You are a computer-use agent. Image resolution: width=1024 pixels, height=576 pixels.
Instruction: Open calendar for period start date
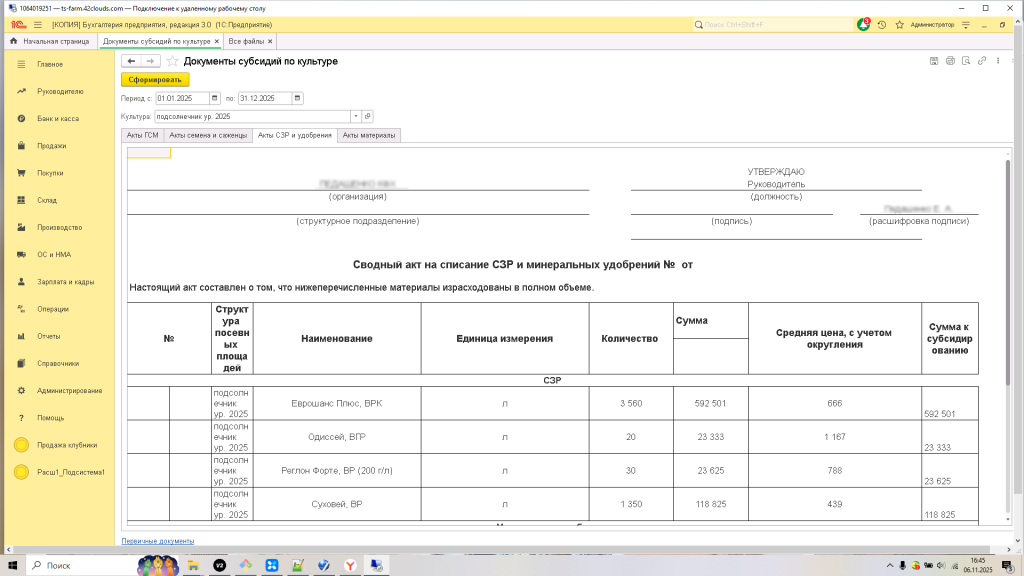[214, 98]
